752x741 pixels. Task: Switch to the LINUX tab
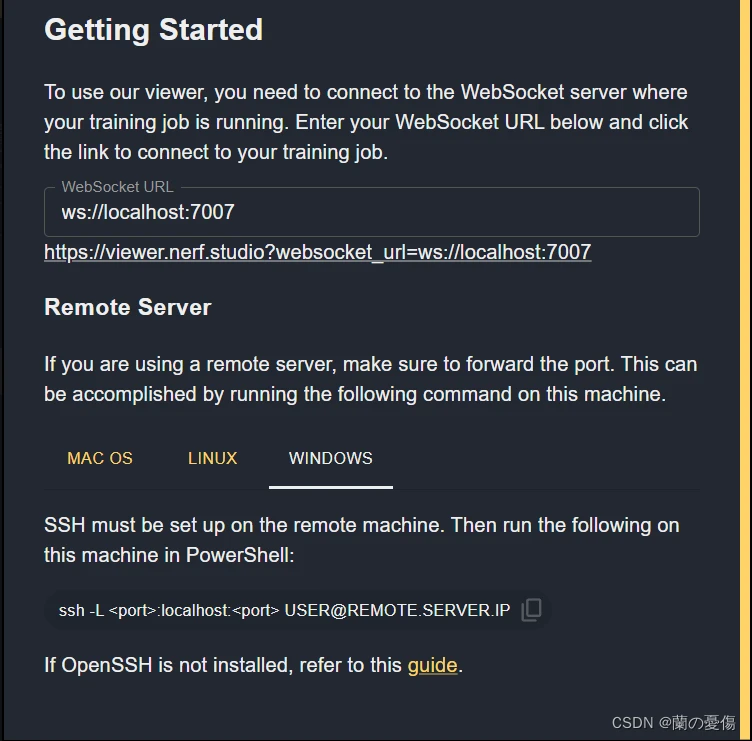(212, 458)
